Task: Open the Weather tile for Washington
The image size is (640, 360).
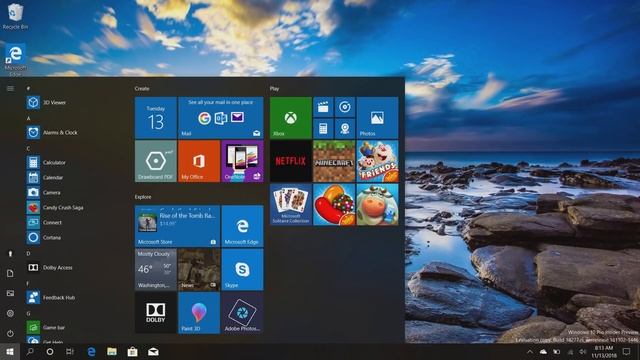Action: [x=156, y=269]
